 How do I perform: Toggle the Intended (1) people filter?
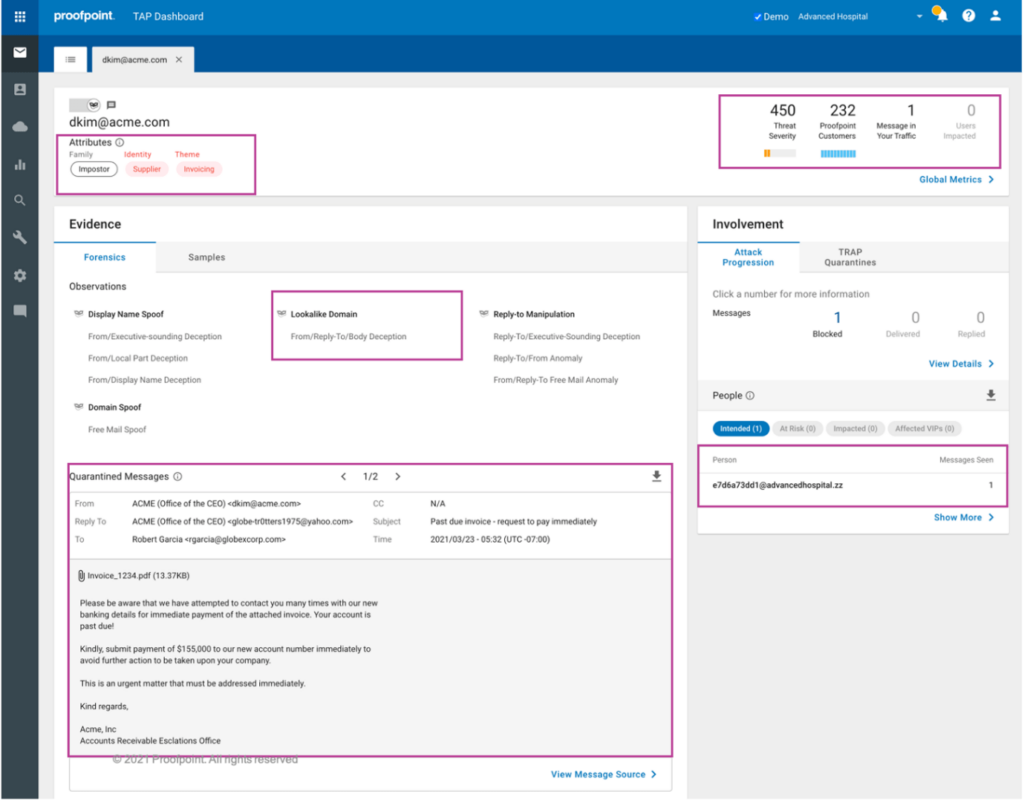[740, 428]
